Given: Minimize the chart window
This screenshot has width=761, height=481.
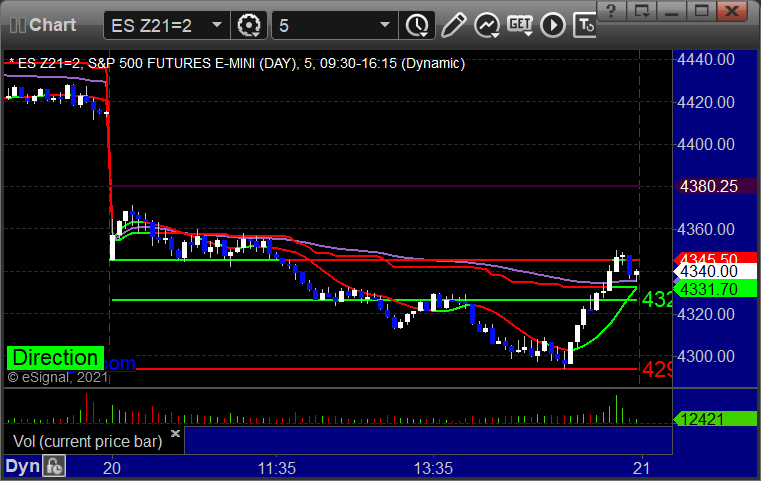Looking at the screenshot, I should (672, 10).
